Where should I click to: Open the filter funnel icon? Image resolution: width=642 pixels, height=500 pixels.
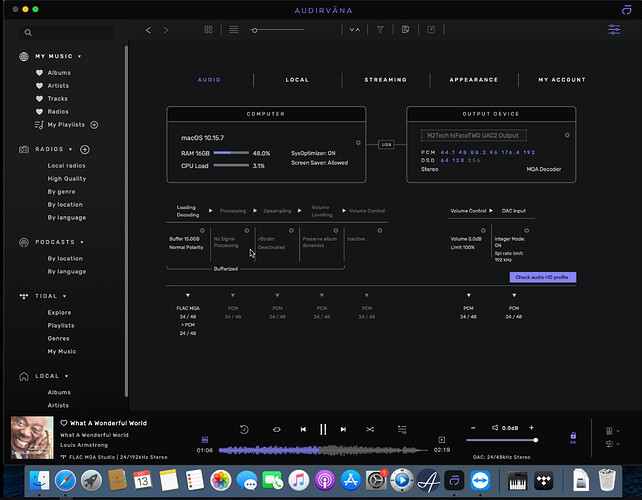380,29
